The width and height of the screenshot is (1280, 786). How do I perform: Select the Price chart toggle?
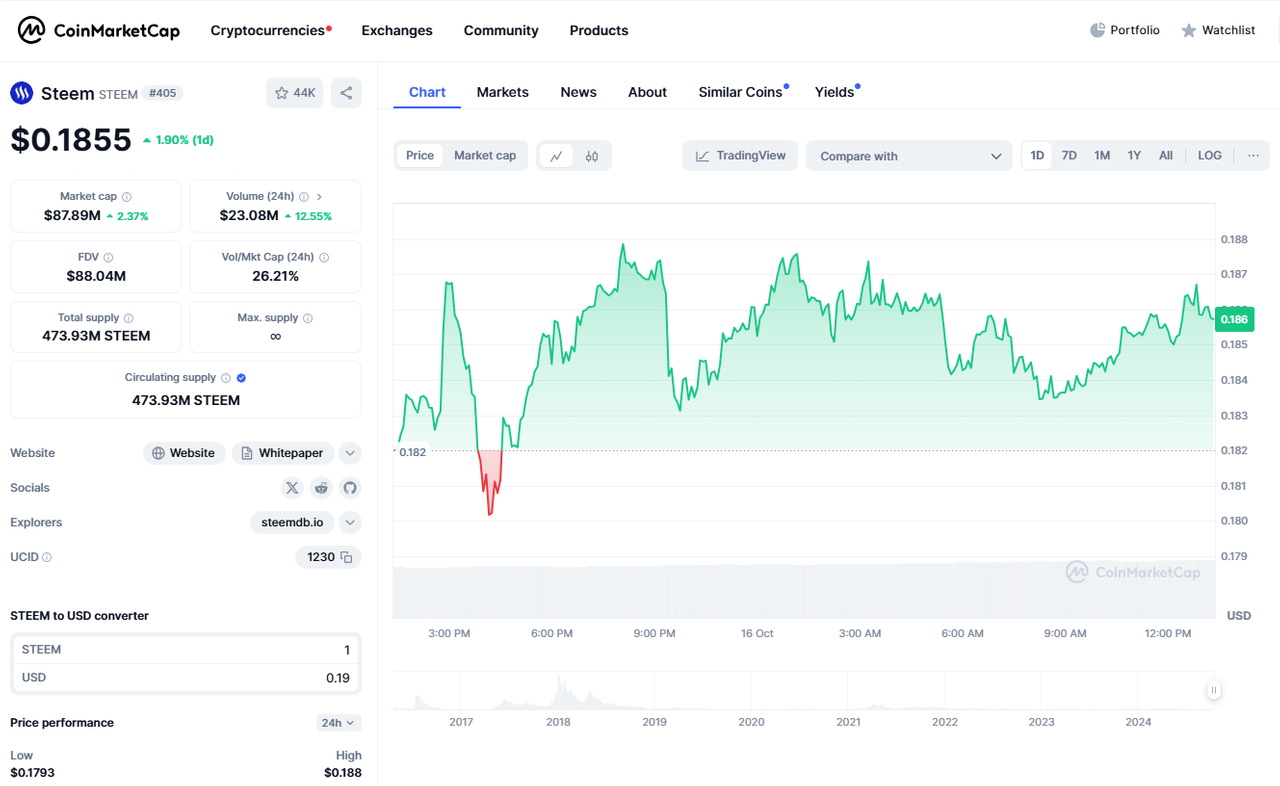[x=420, y=156]
